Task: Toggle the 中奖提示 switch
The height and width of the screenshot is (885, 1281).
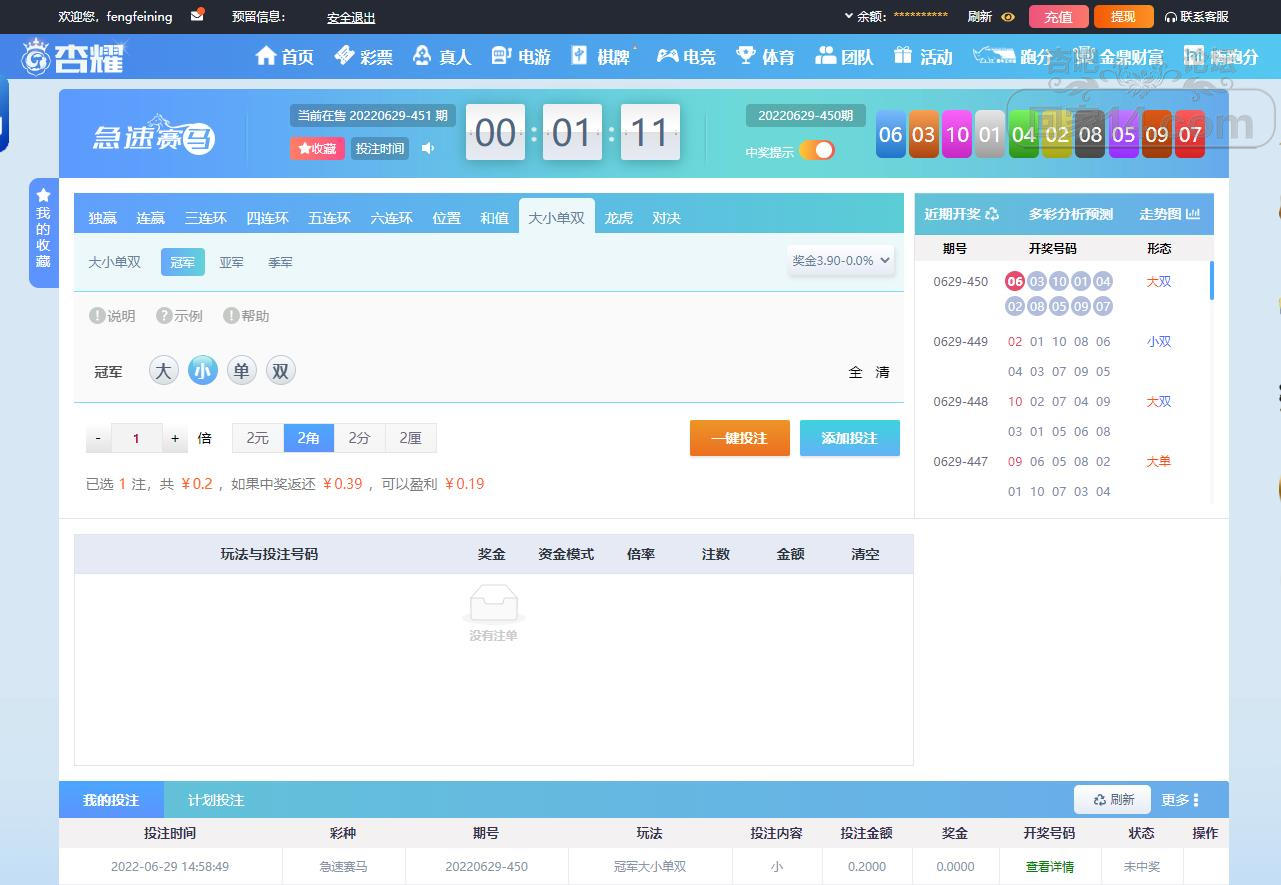Action: click(x=816, y=151)
